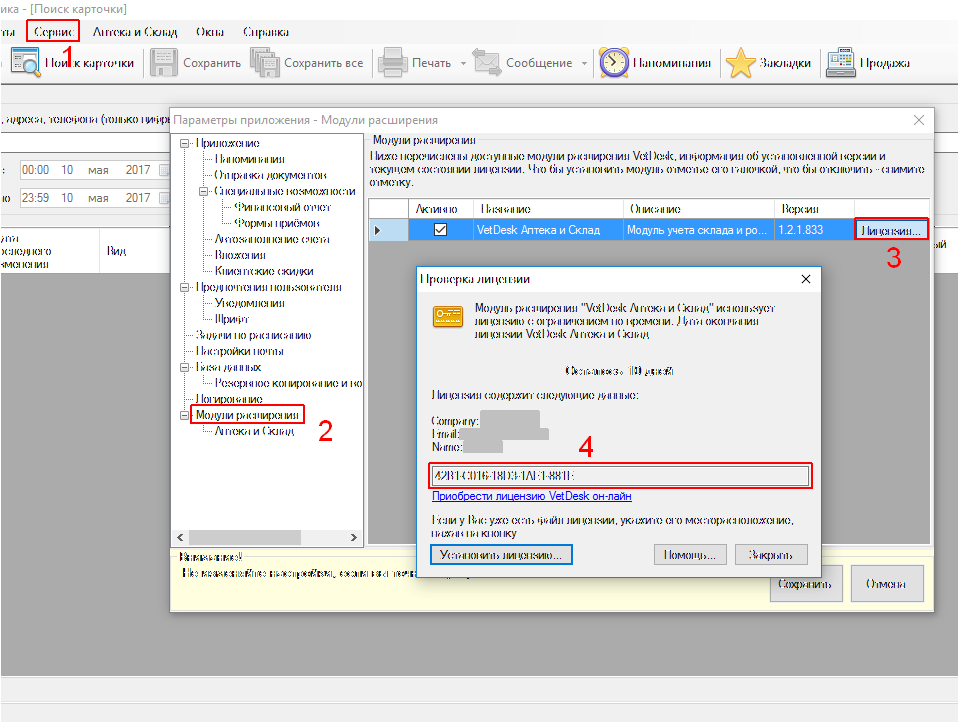Click the Print printer icon

click(x=393, y=62)
